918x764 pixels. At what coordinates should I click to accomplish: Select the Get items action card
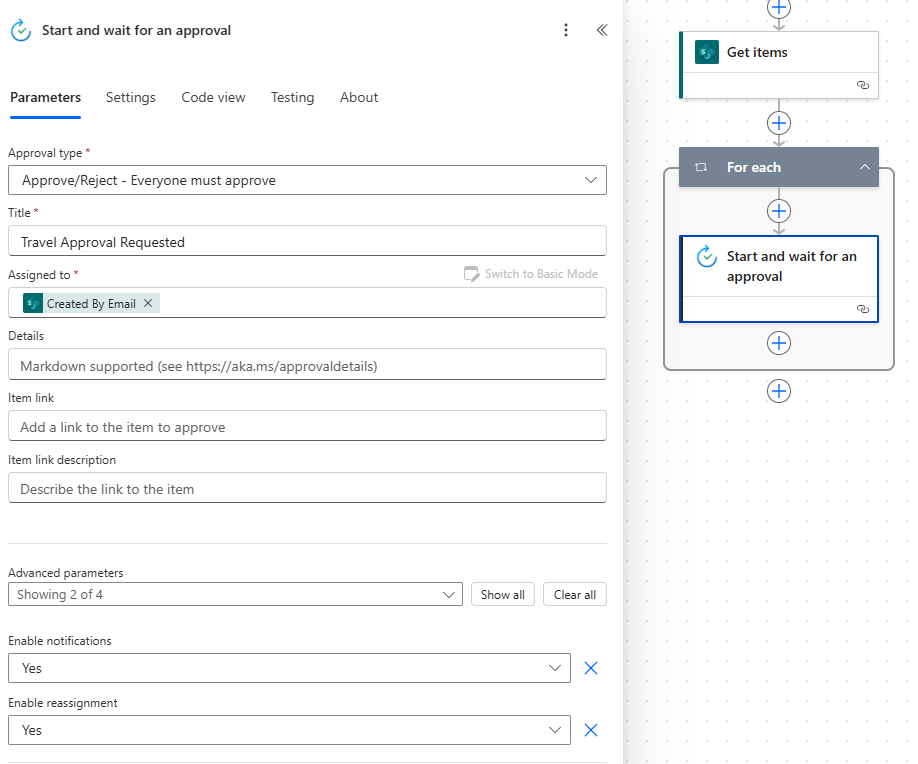click(779, 65)
